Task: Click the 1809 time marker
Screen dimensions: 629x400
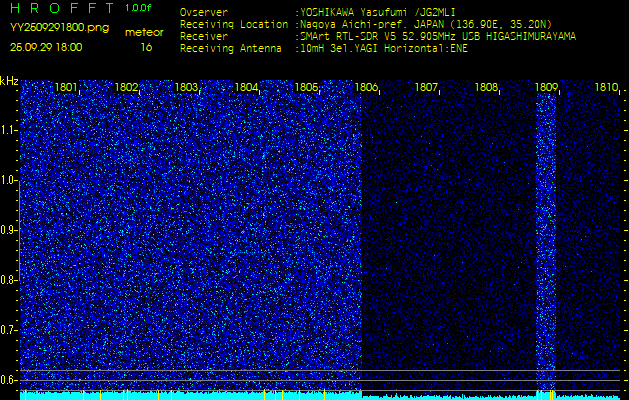Action: [x=546, y=87]
